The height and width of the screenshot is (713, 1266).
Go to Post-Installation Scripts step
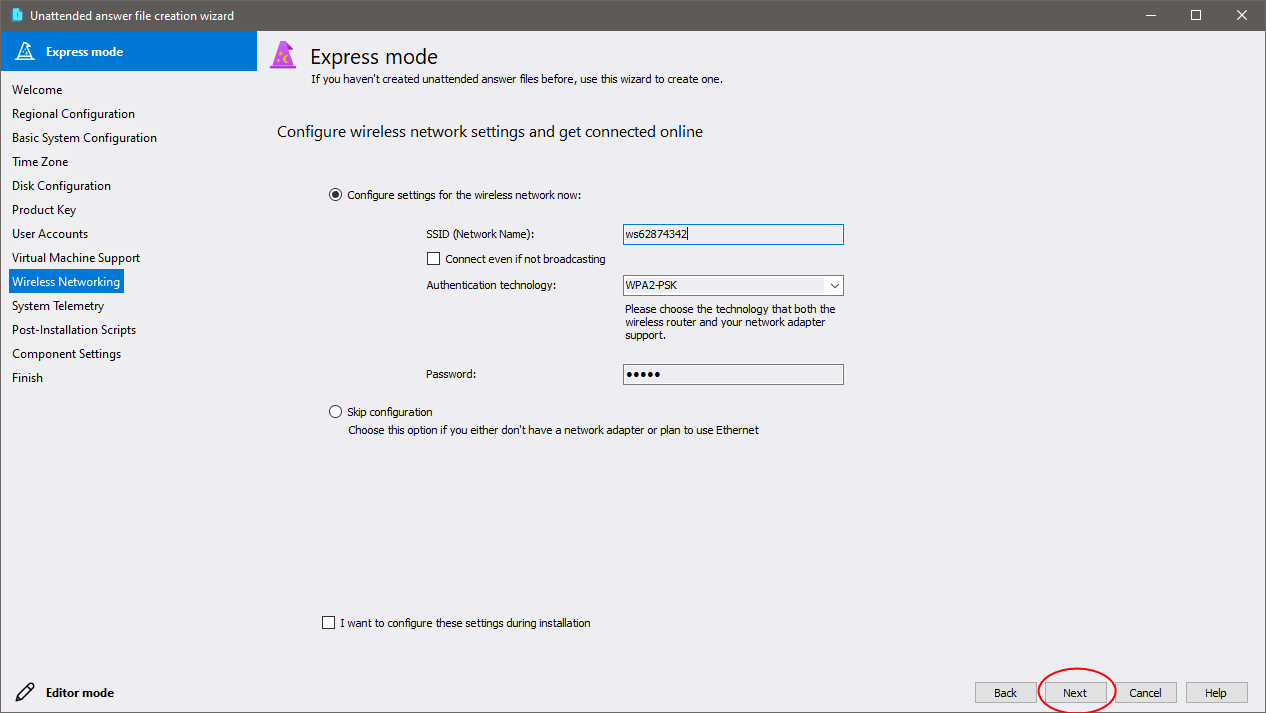[74, 330]
